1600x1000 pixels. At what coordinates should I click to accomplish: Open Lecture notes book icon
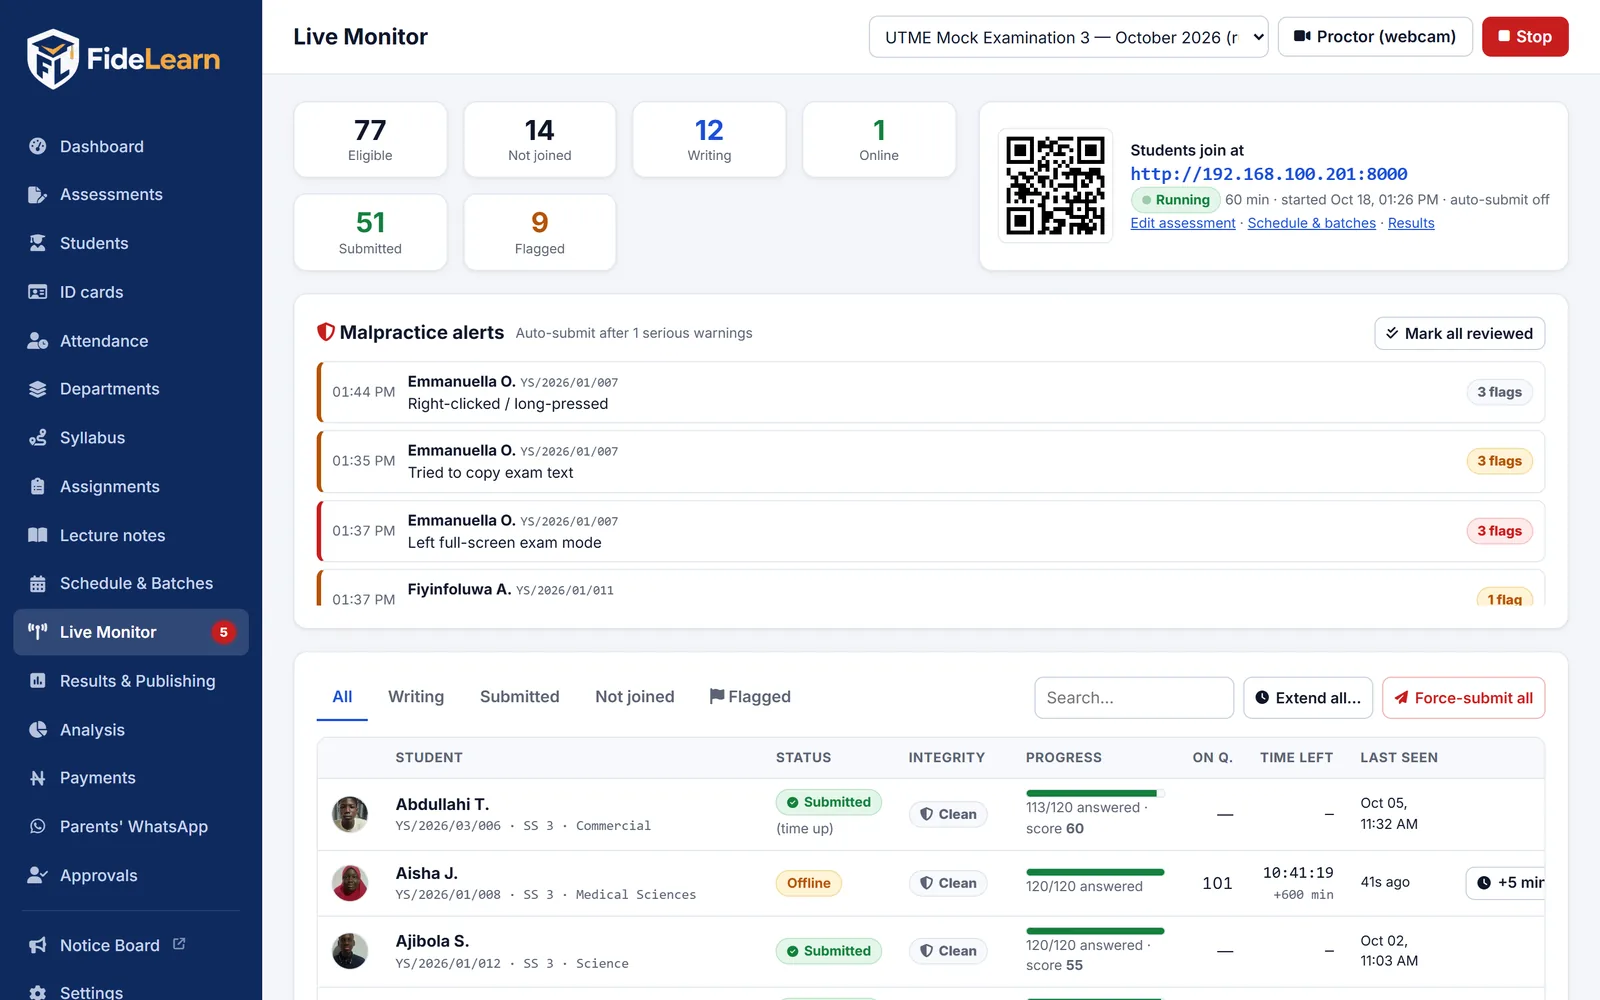(38, 535)
